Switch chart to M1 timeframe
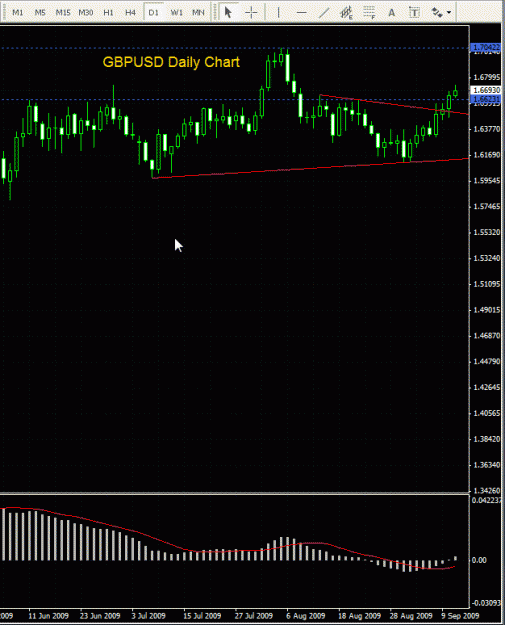 (x=18, y=12)
